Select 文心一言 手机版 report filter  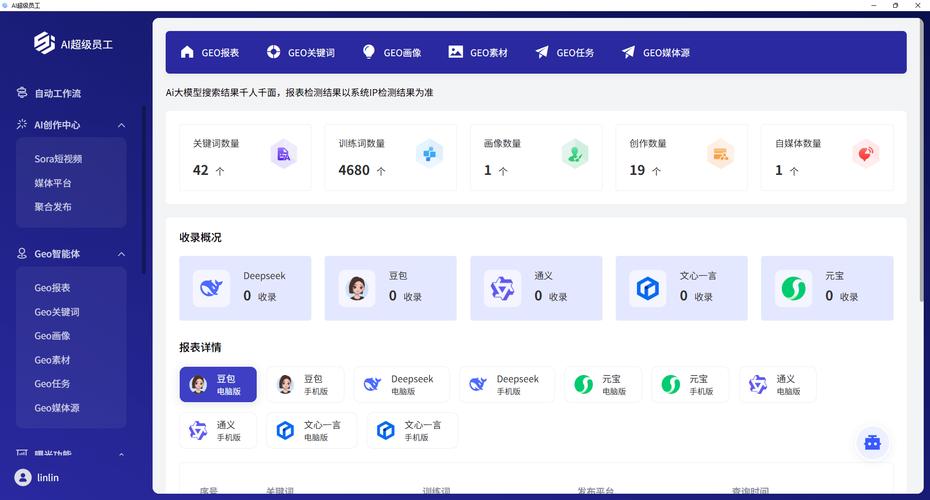pos(412,431)
